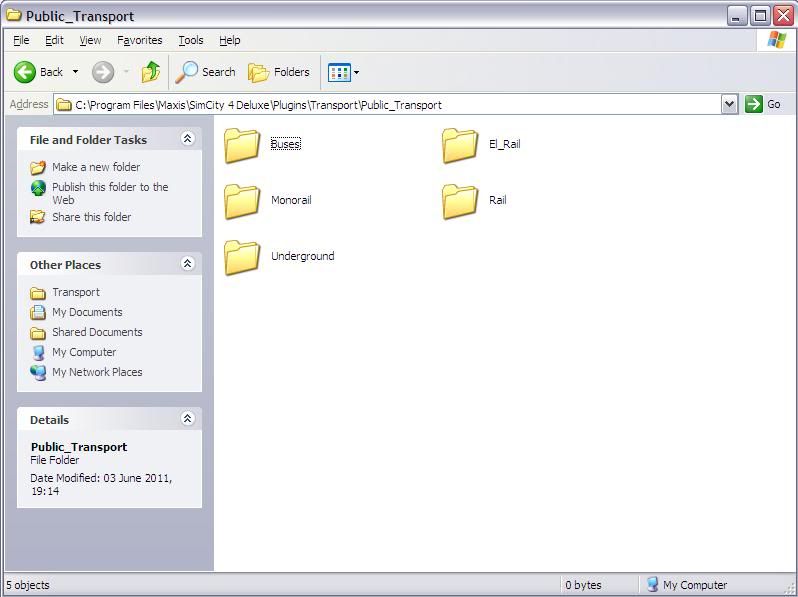Open the View menu
Screen dimensions: 798x597
click(90, 40)
